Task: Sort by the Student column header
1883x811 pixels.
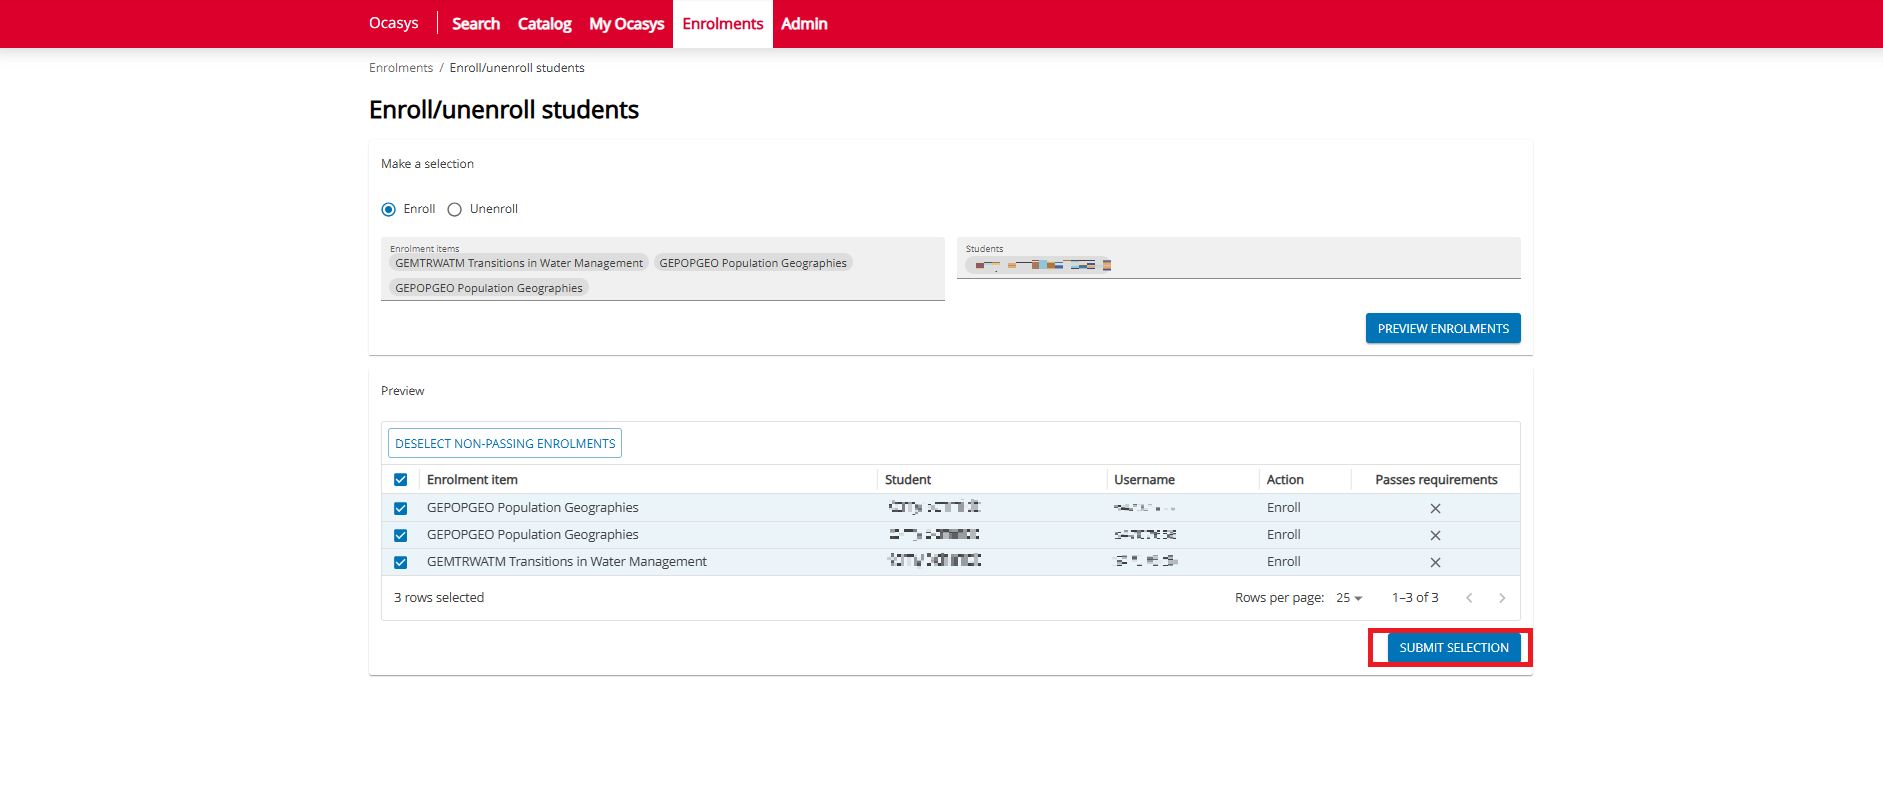Action: click(908, 480)
